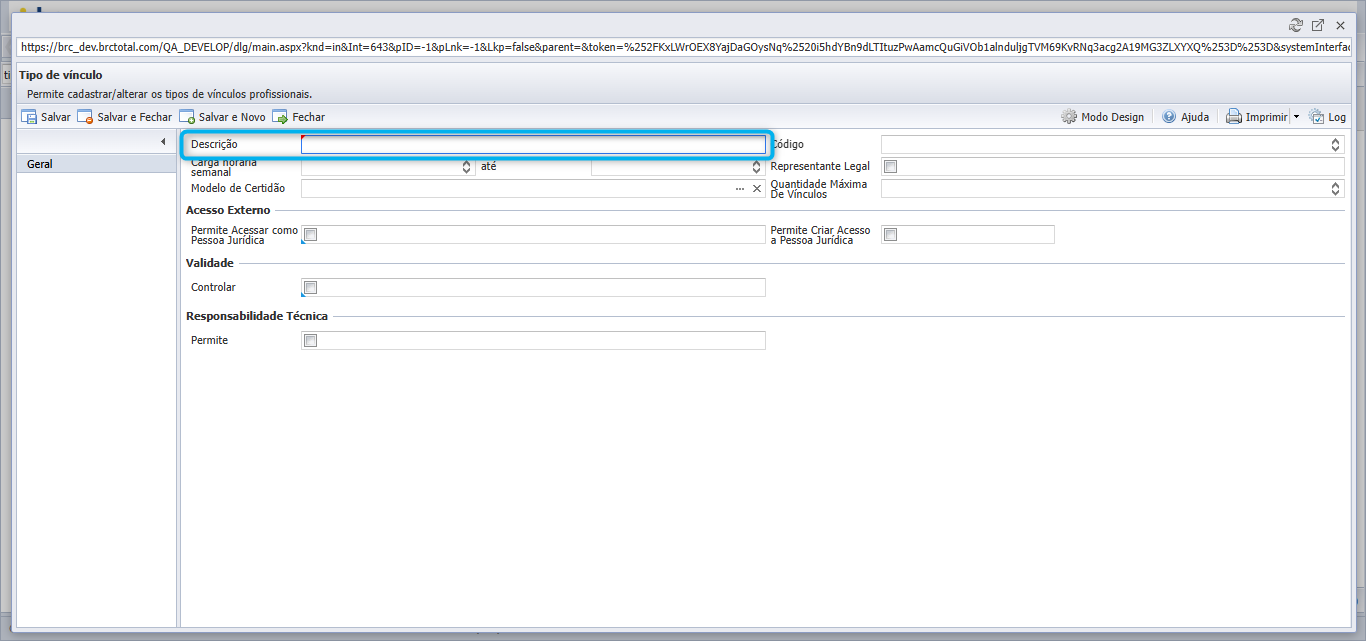Click the Tipo de vínculo title text
This screenshot has height=641, width=1366.
[x=61, y=75]
